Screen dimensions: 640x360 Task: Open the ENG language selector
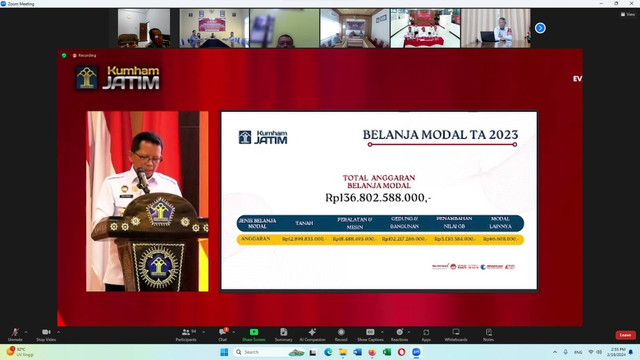tap(578, 352)
